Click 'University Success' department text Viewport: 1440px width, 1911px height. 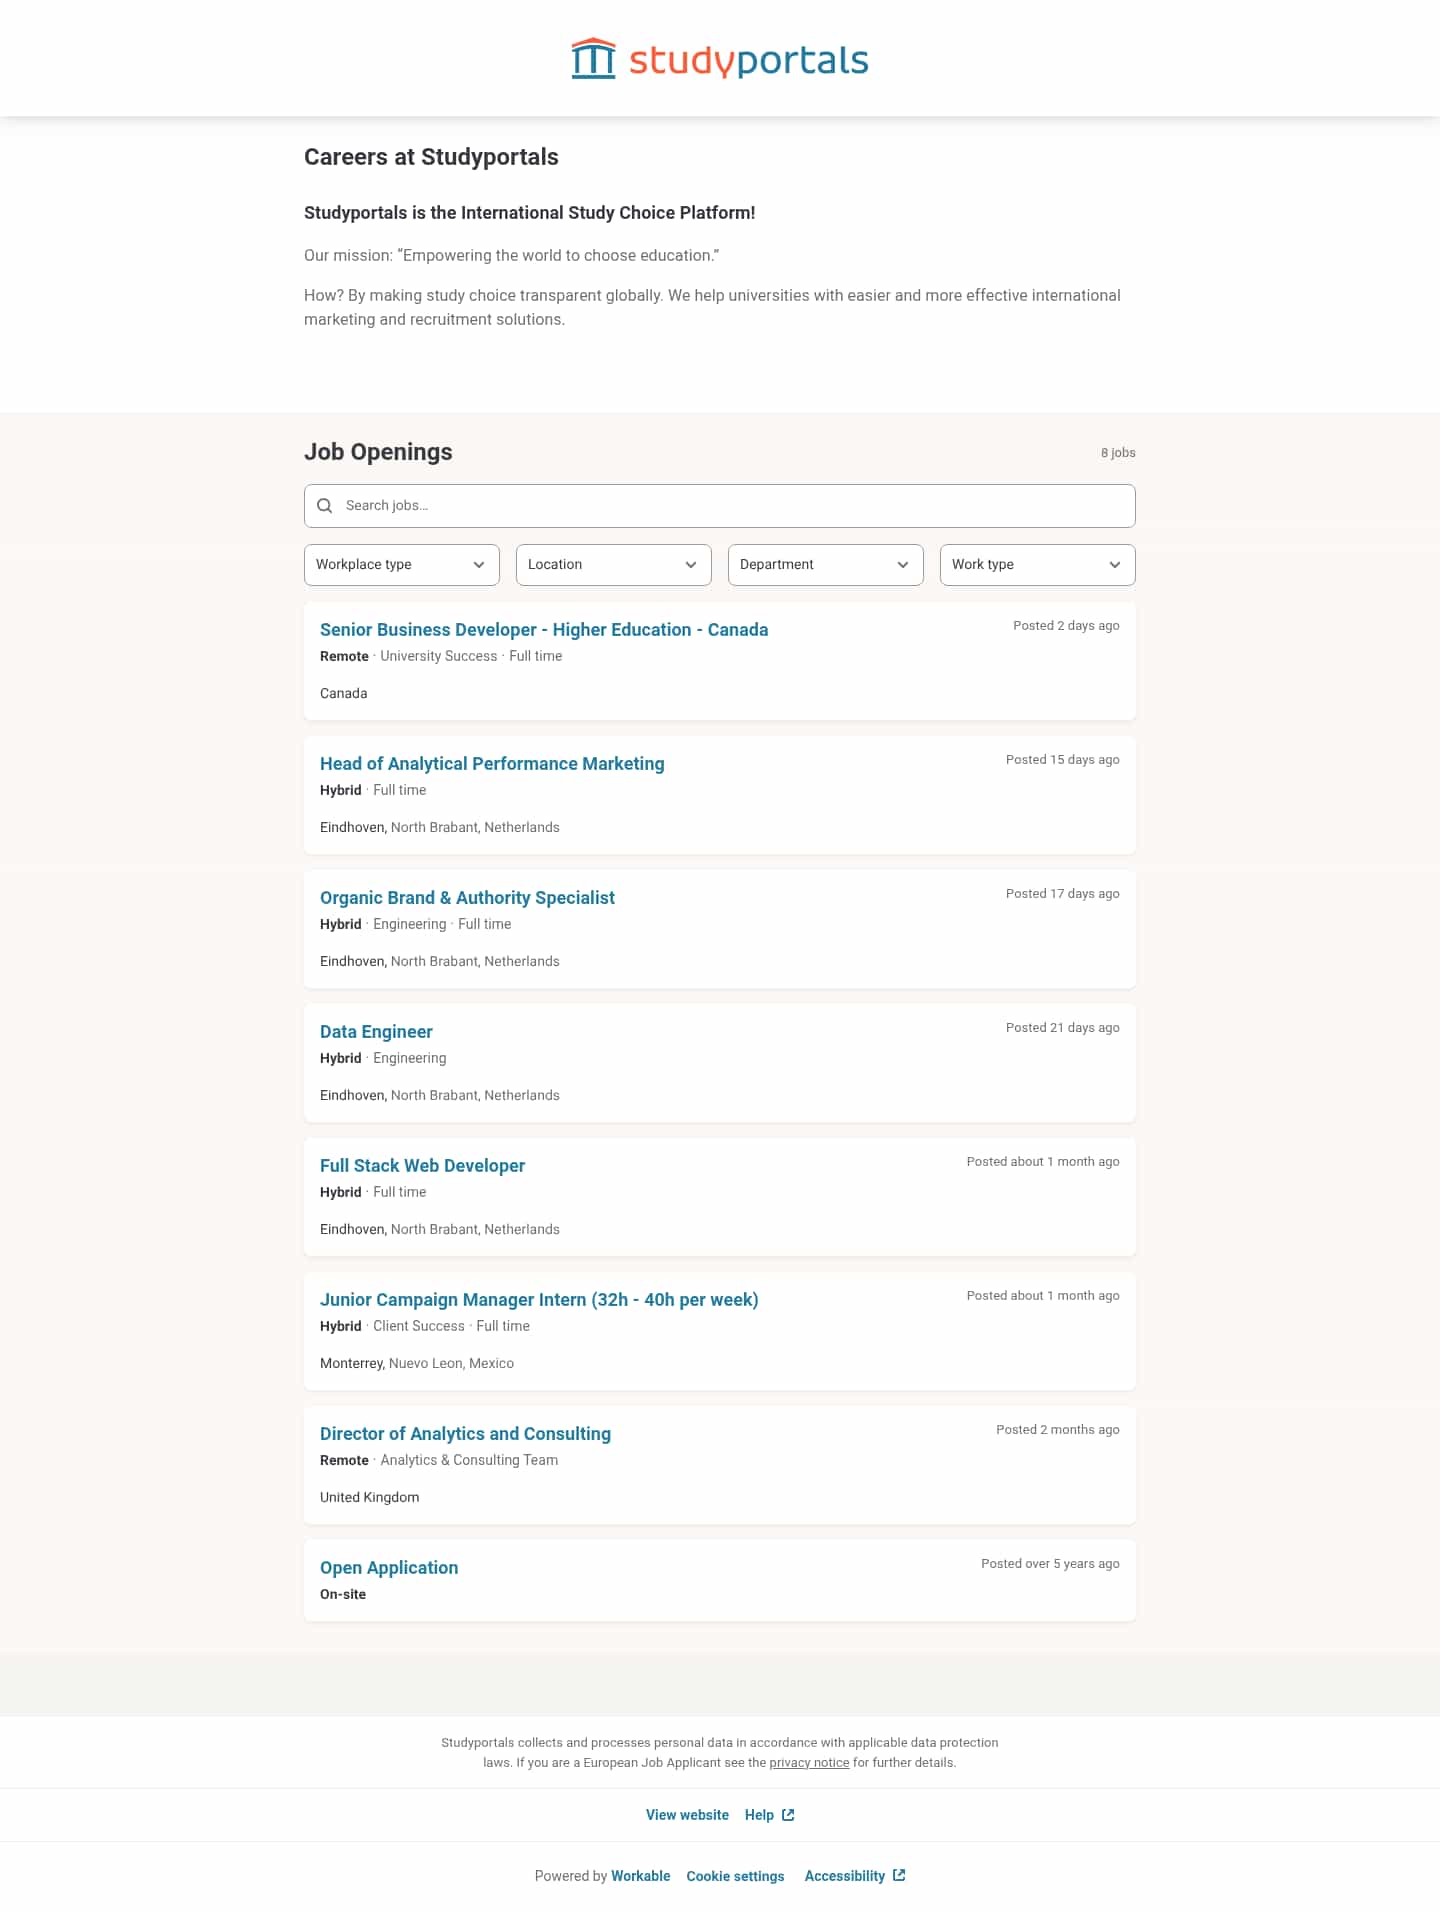point(439,657)
